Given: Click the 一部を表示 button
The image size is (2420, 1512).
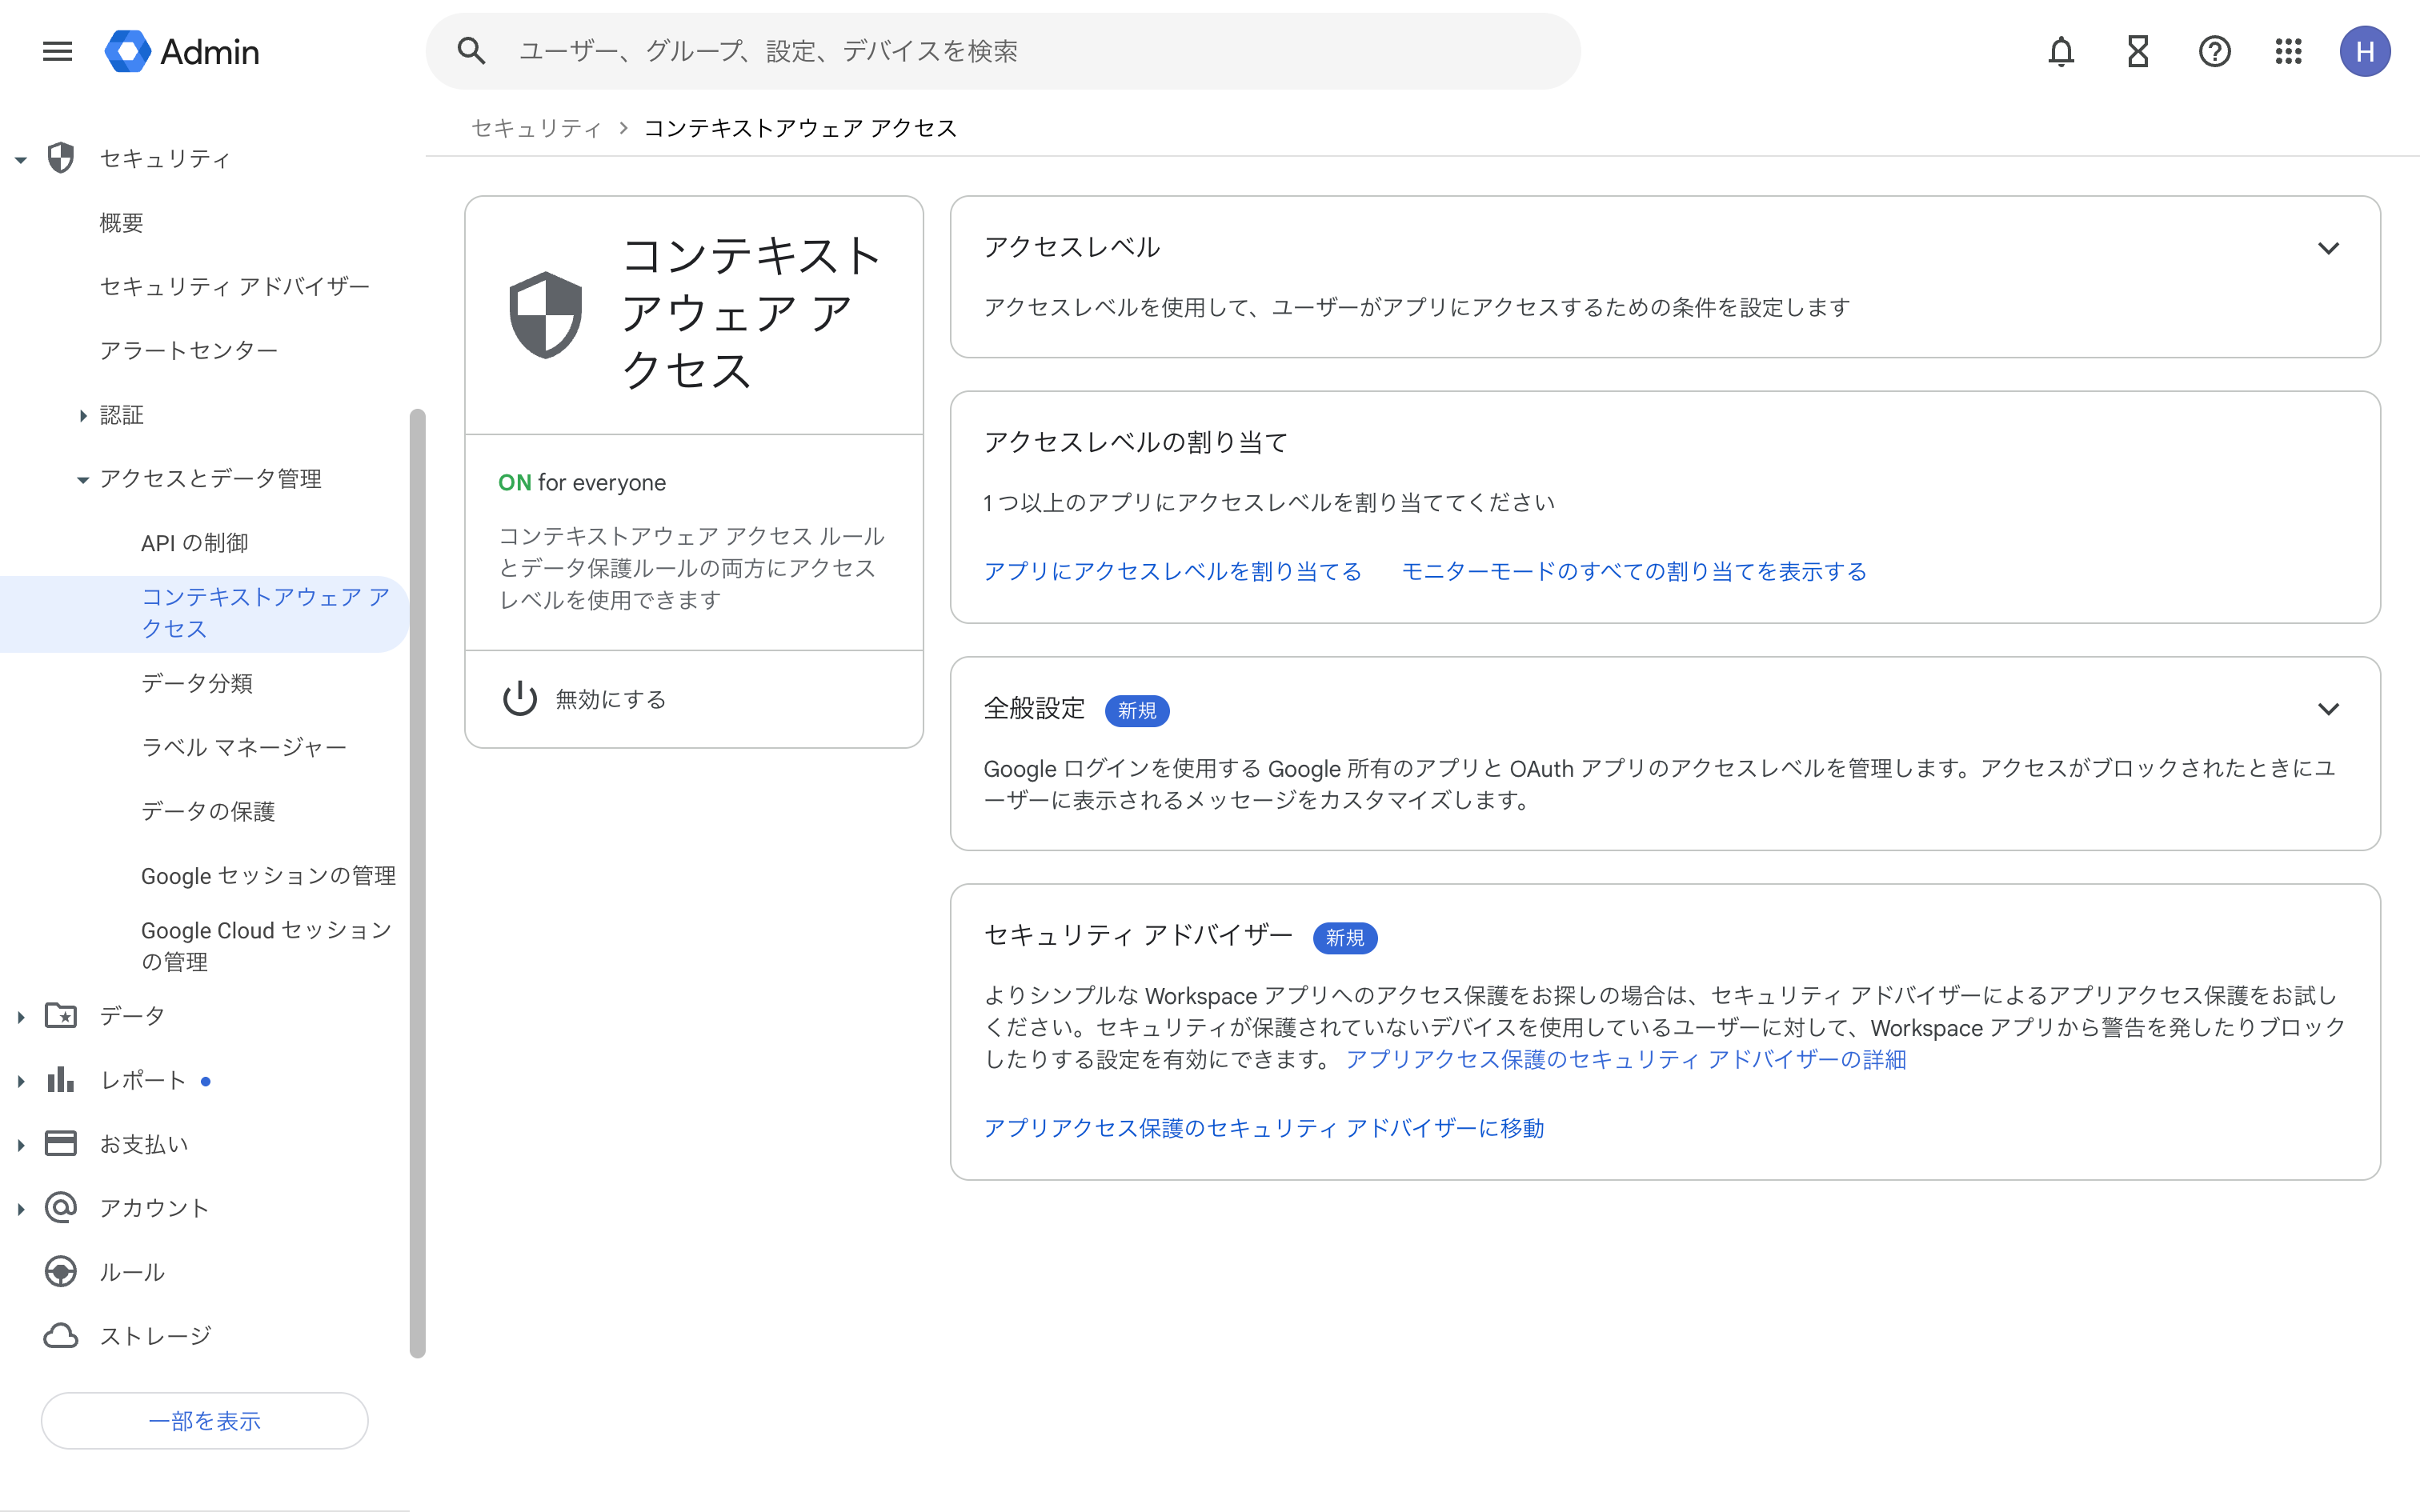Looking at the screenshot, I should point(204,1420).
